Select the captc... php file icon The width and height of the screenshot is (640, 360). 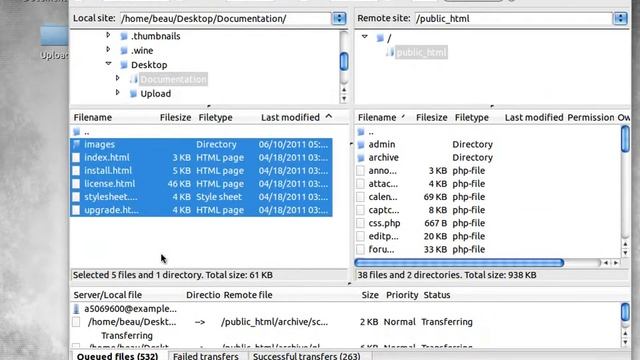(x=360, y=210)
